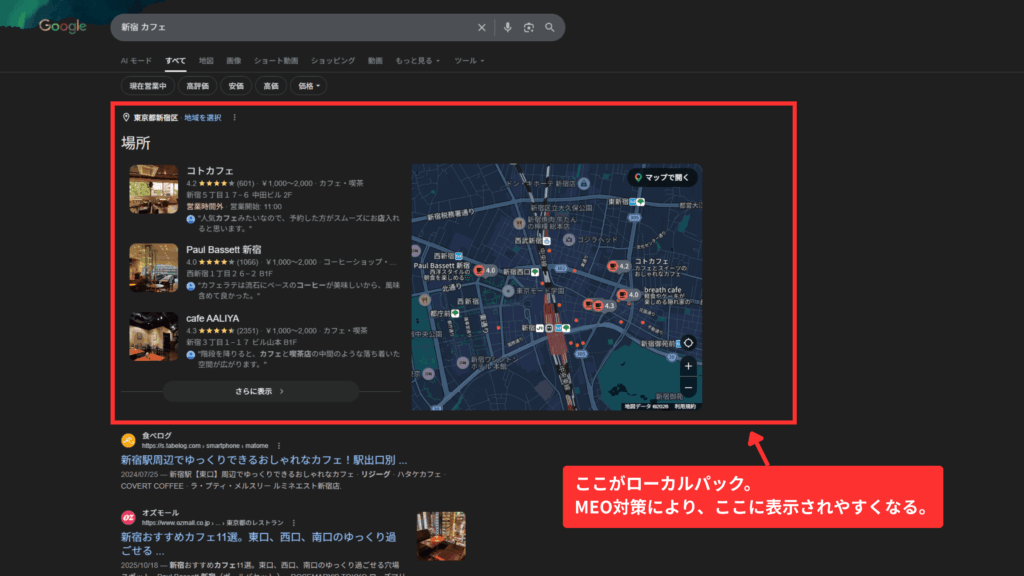Image resolution: width=1024 pixels, height=576 pixels.
Task: Enable the 現在営業中 filter chip
Action: pos(148,85)
